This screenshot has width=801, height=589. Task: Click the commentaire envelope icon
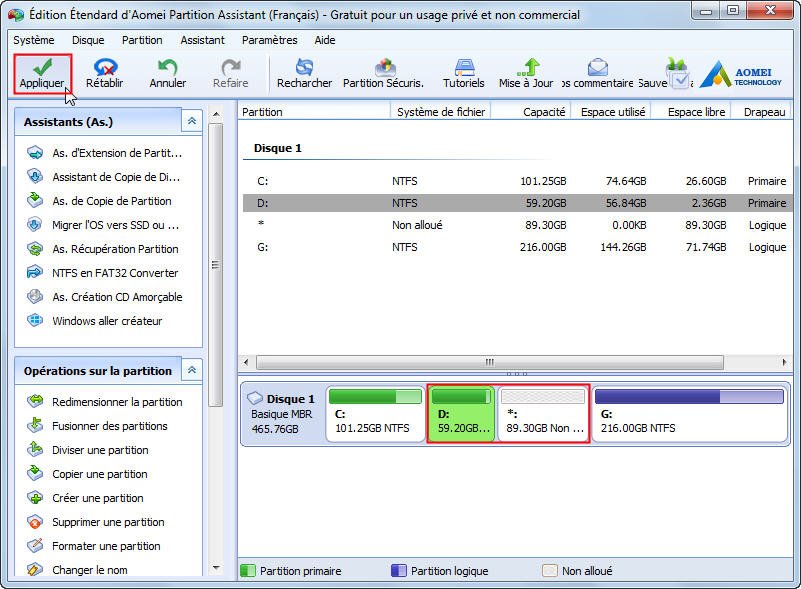(x=598, y=67)
